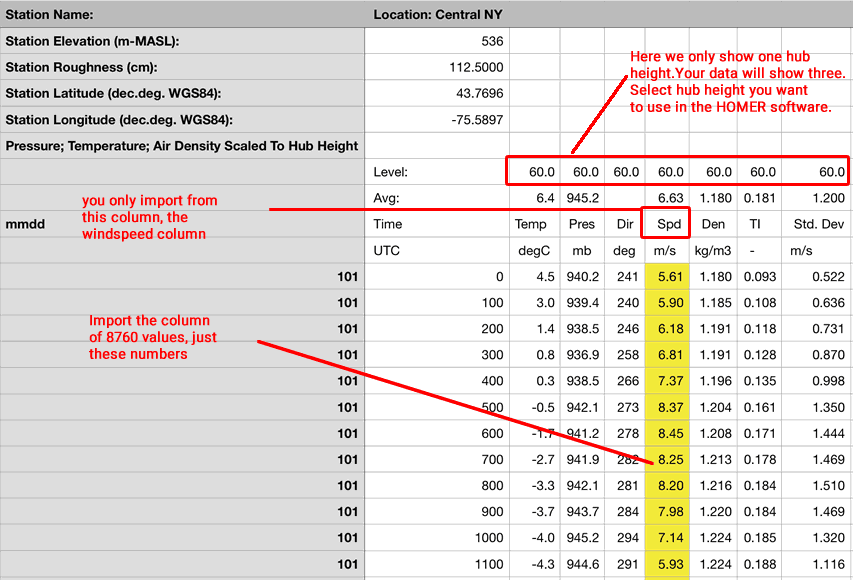Viewport: 853px width, 580px height.
Task: Select the wind speed cell showing 8.45
Action: (x=670, y=433)
